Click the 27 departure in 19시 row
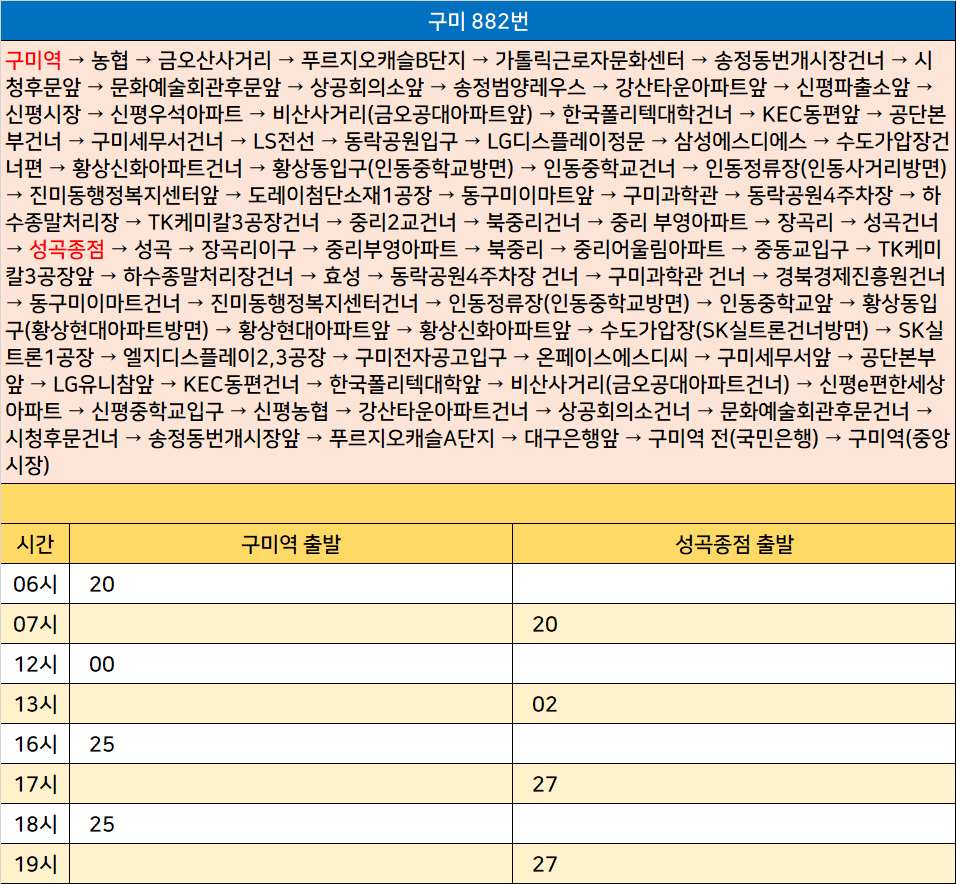The image size is (956, 884). click(x=544, y=864)
